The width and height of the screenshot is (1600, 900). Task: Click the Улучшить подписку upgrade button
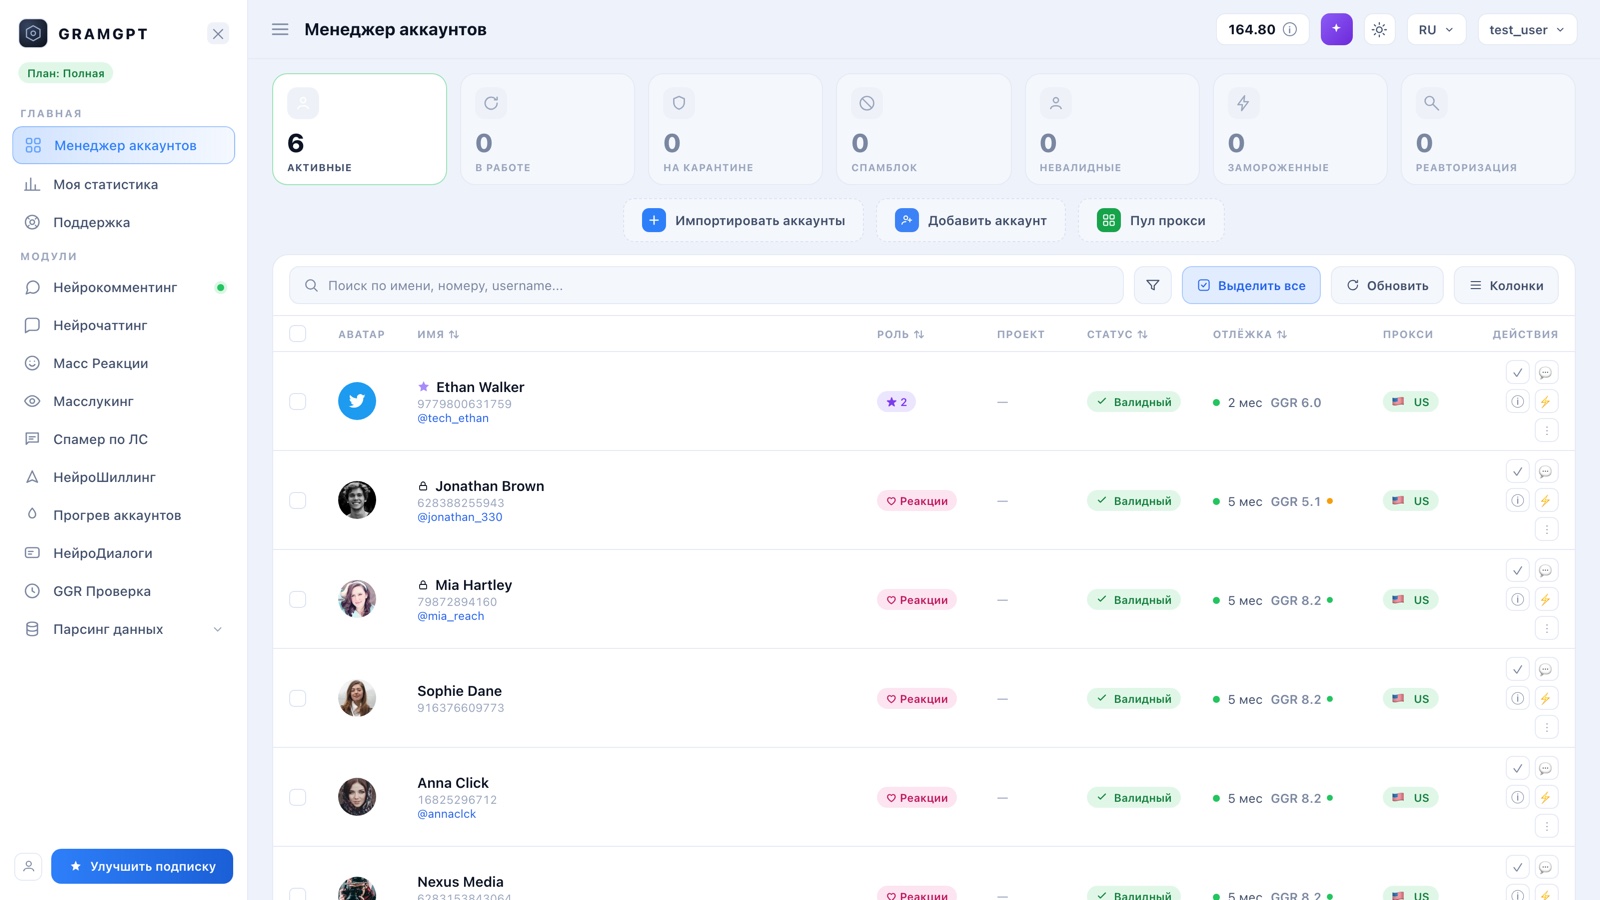(x=142, y=866)
